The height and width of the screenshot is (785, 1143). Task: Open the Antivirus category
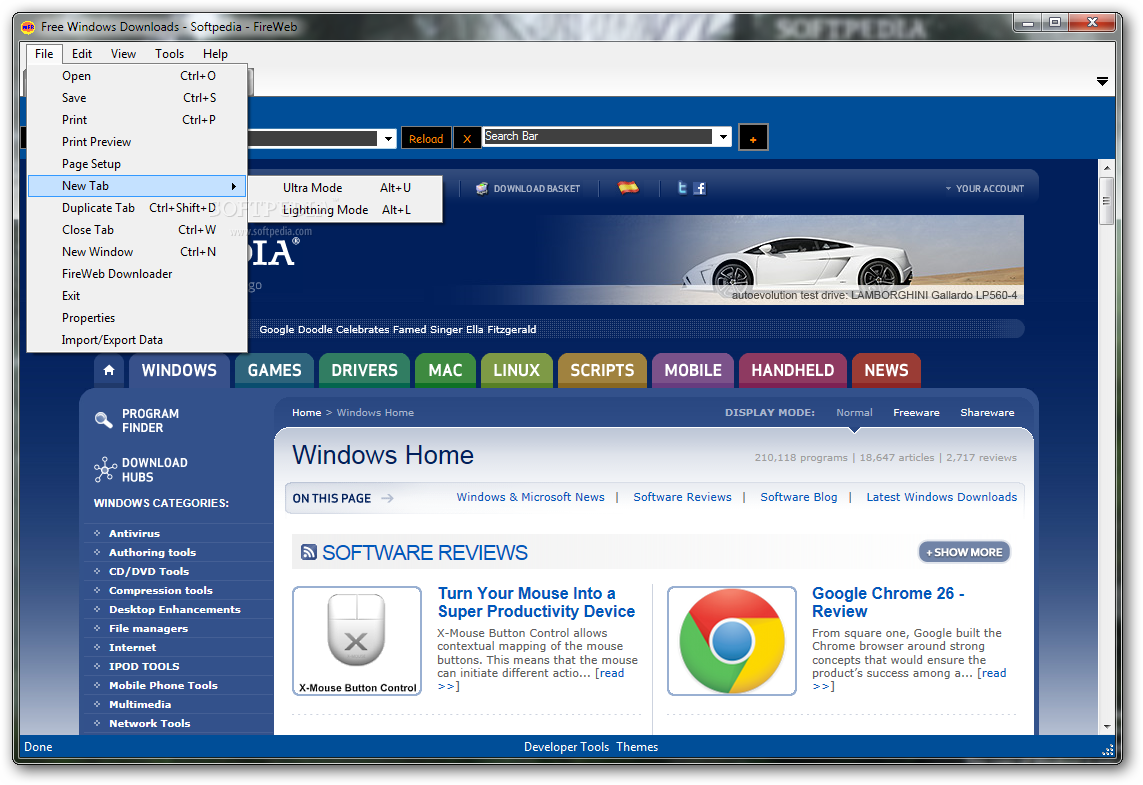pos(134,534)
